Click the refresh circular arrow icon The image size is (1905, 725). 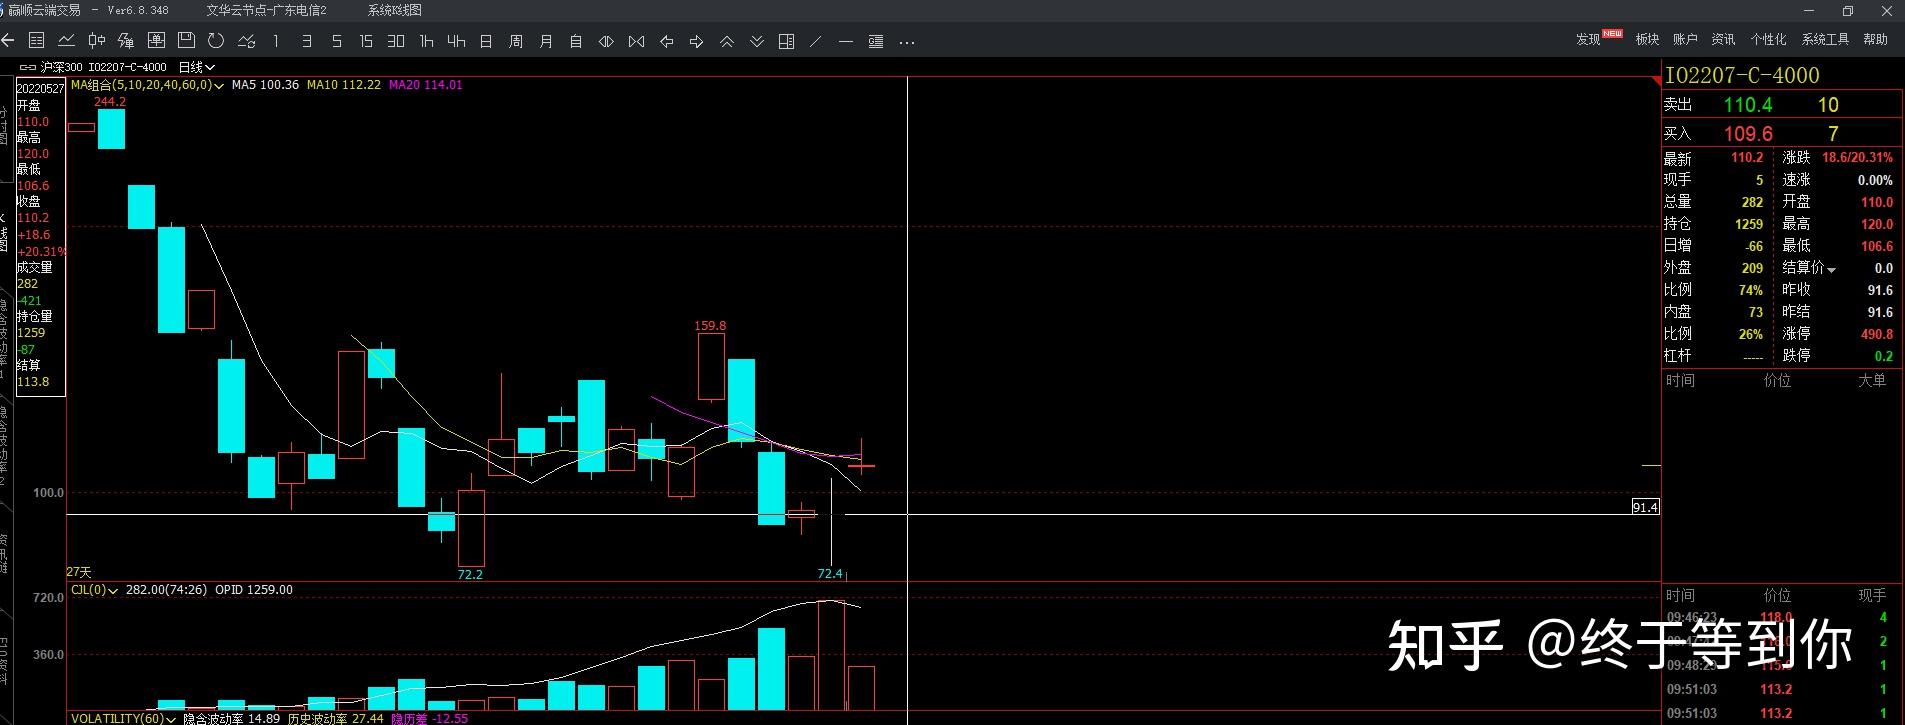(x=216, y=41)
